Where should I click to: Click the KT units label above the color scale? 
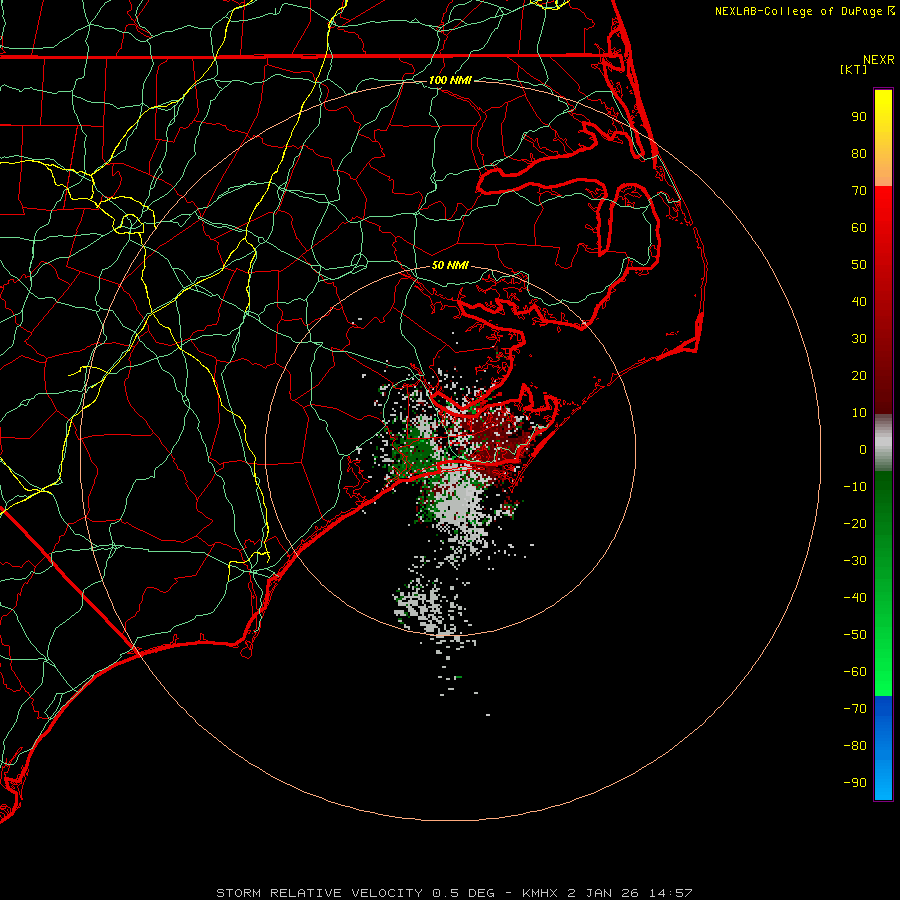(854, 69)
